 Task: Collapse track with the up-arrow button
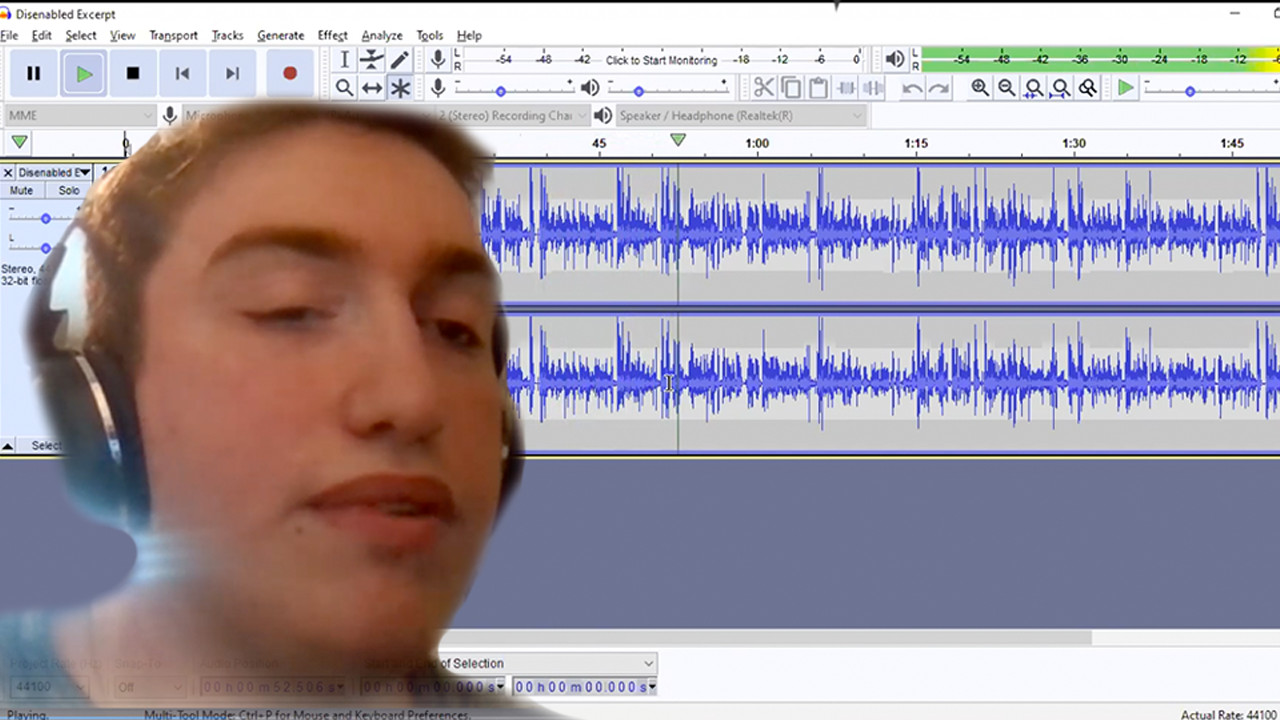tap(8, 446)
